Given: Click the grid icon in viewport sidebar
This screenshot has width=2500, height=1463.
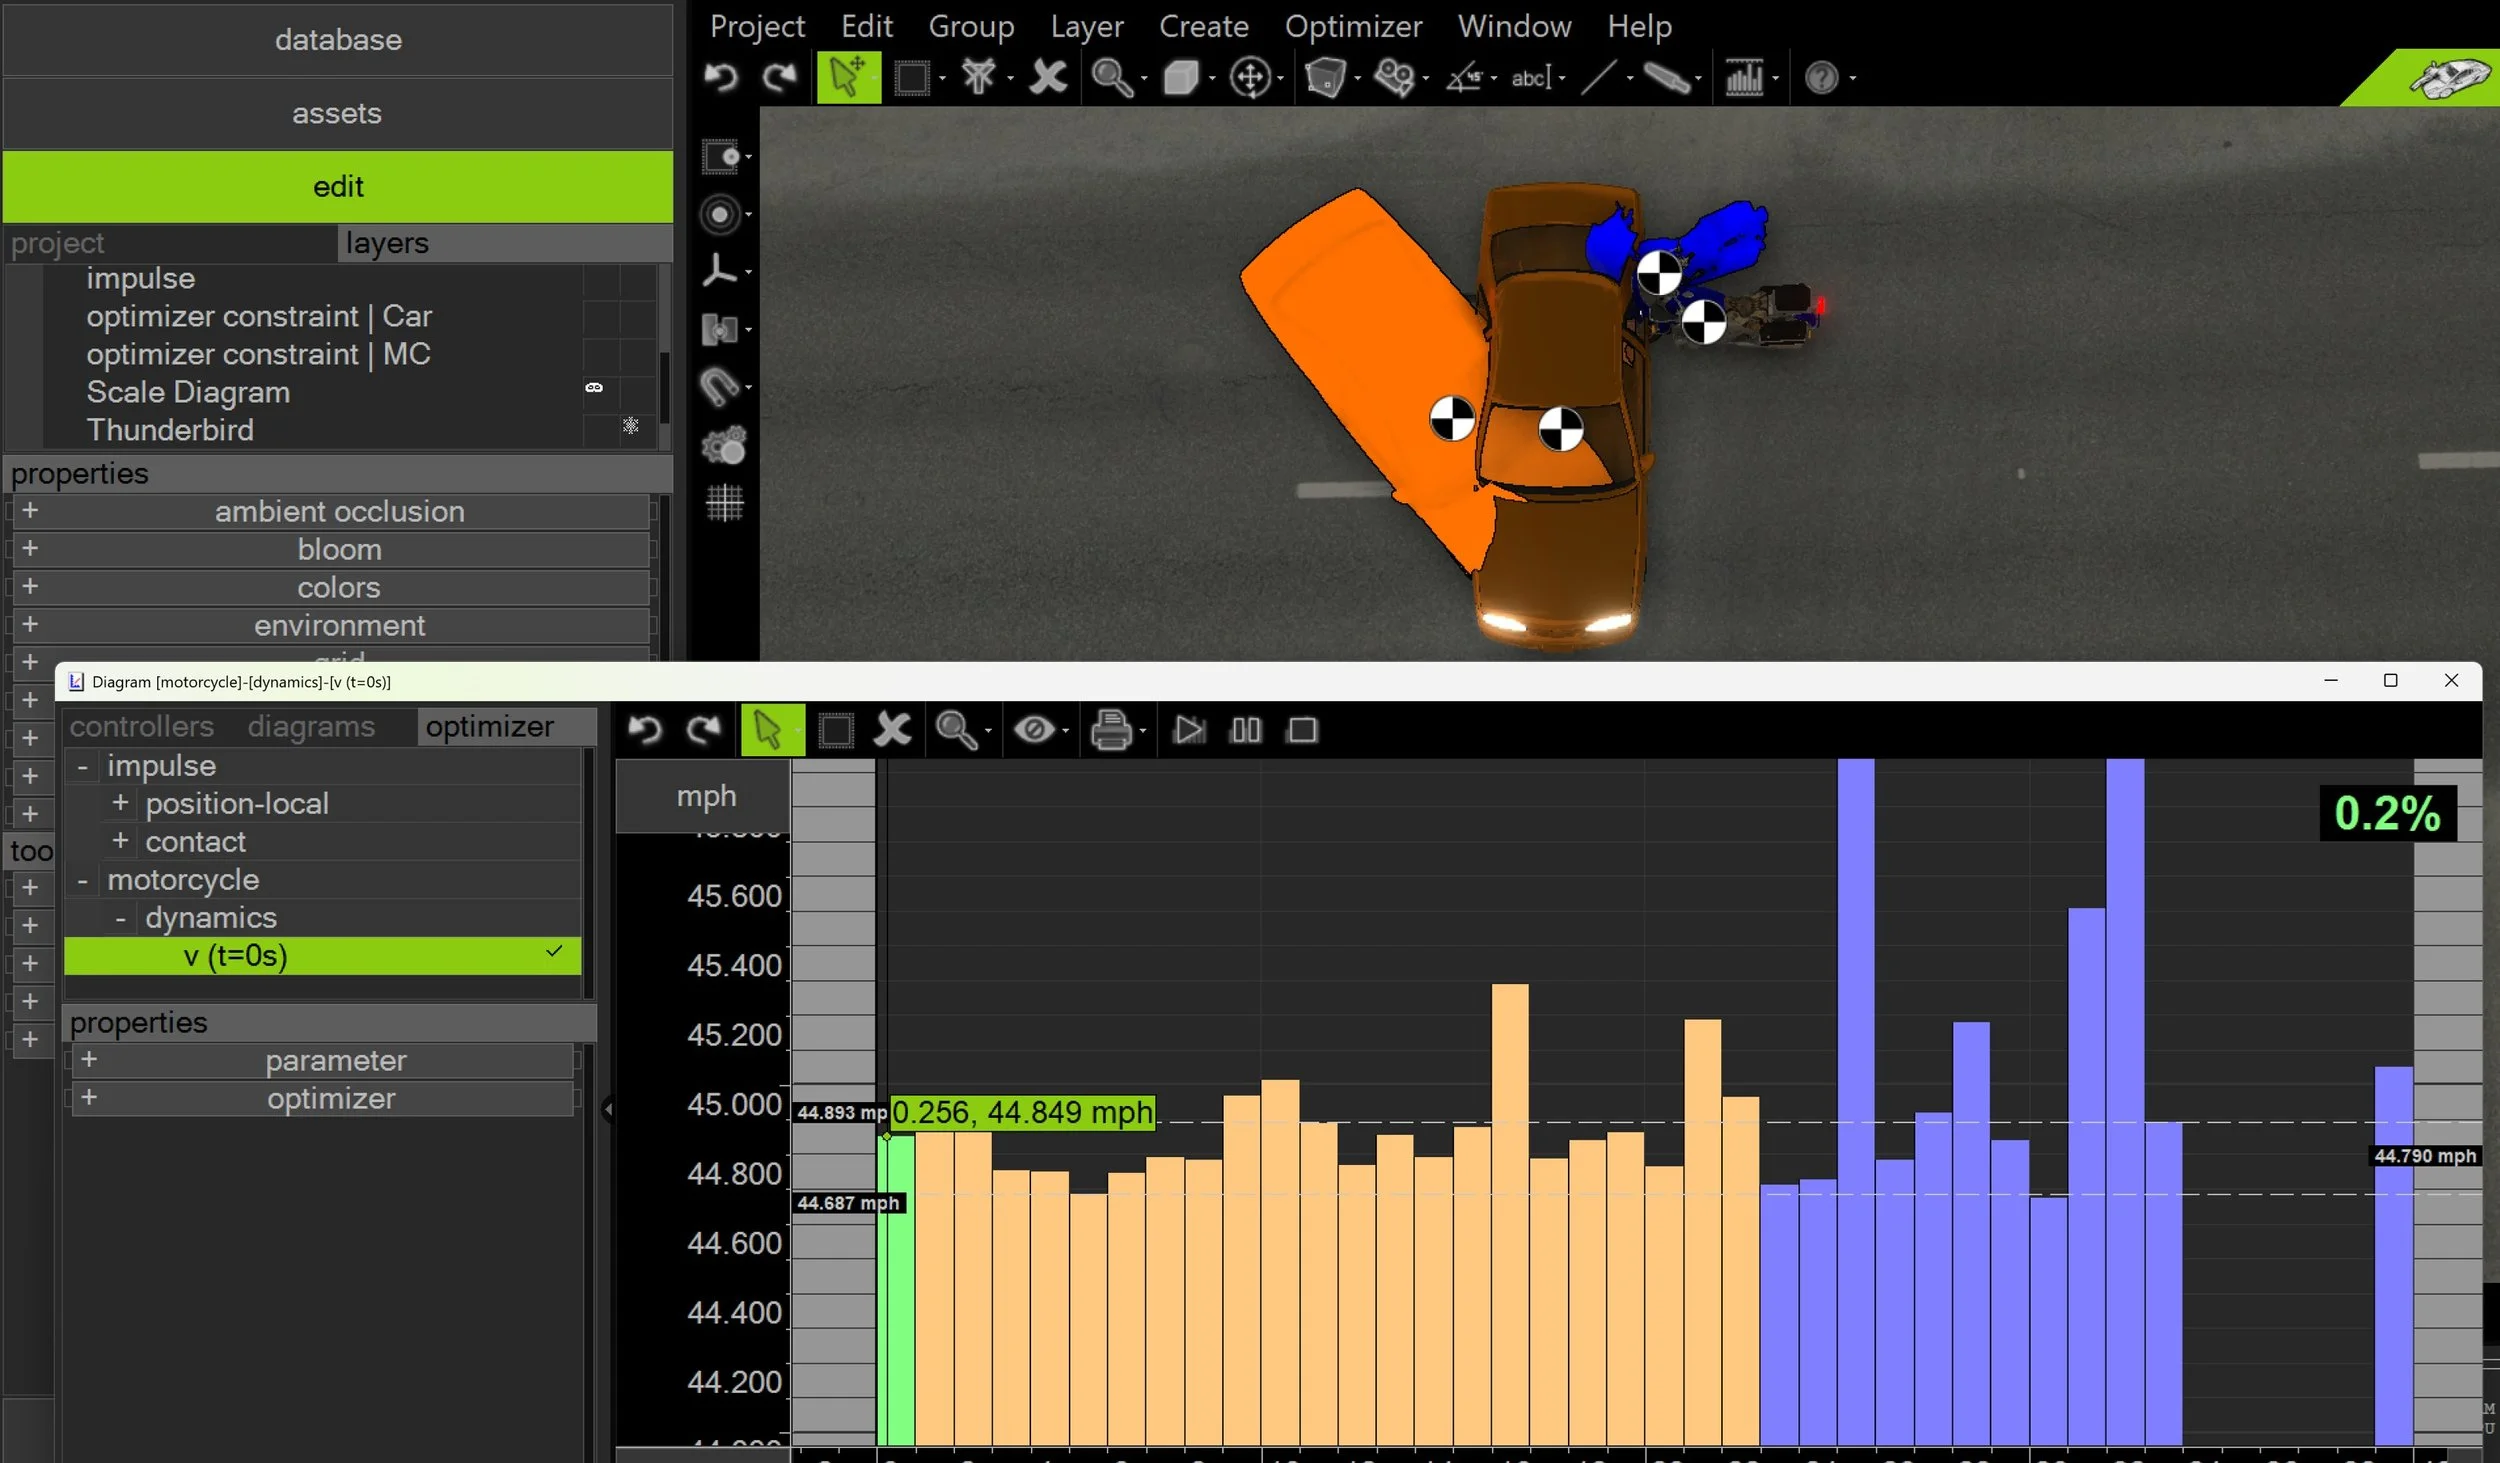Looking at the screenshot, I should pyautogui.click(x=724, y=502).
